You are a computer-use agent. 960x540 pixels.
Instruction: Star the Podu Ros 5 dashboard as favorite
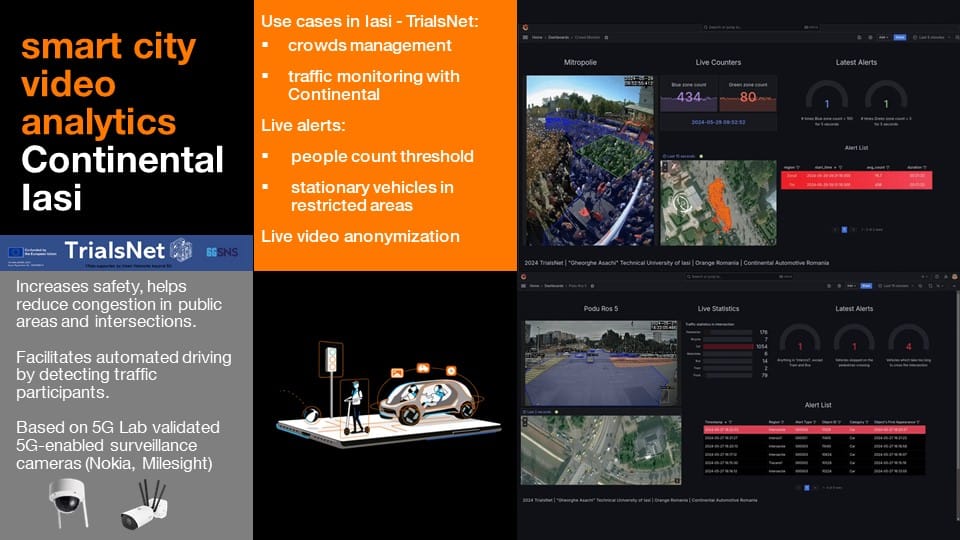click(x=592, y=286)
